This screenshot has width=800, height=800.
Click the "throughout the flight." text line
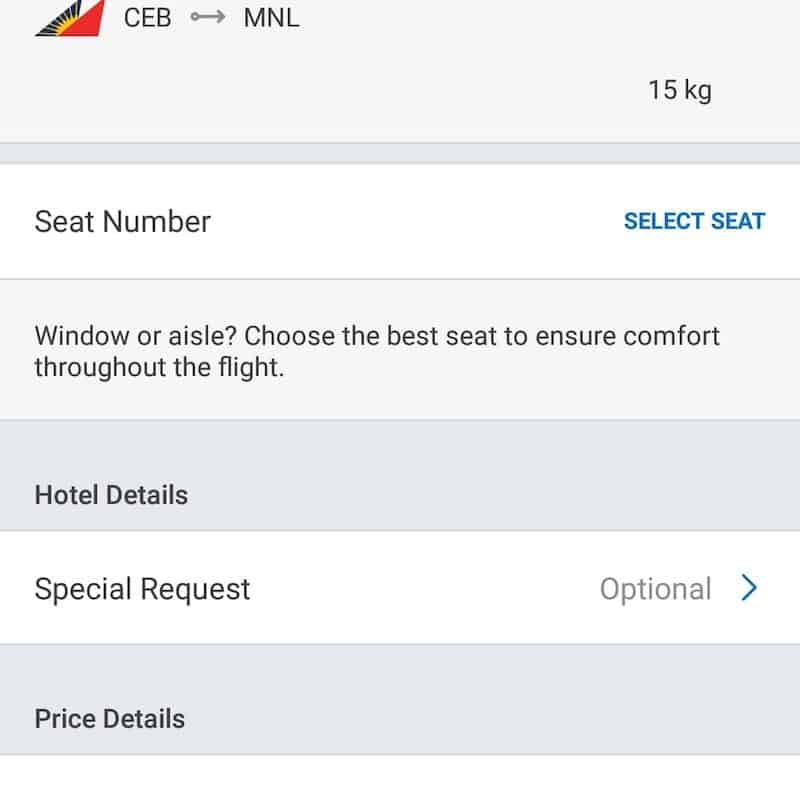coord(159,367)
